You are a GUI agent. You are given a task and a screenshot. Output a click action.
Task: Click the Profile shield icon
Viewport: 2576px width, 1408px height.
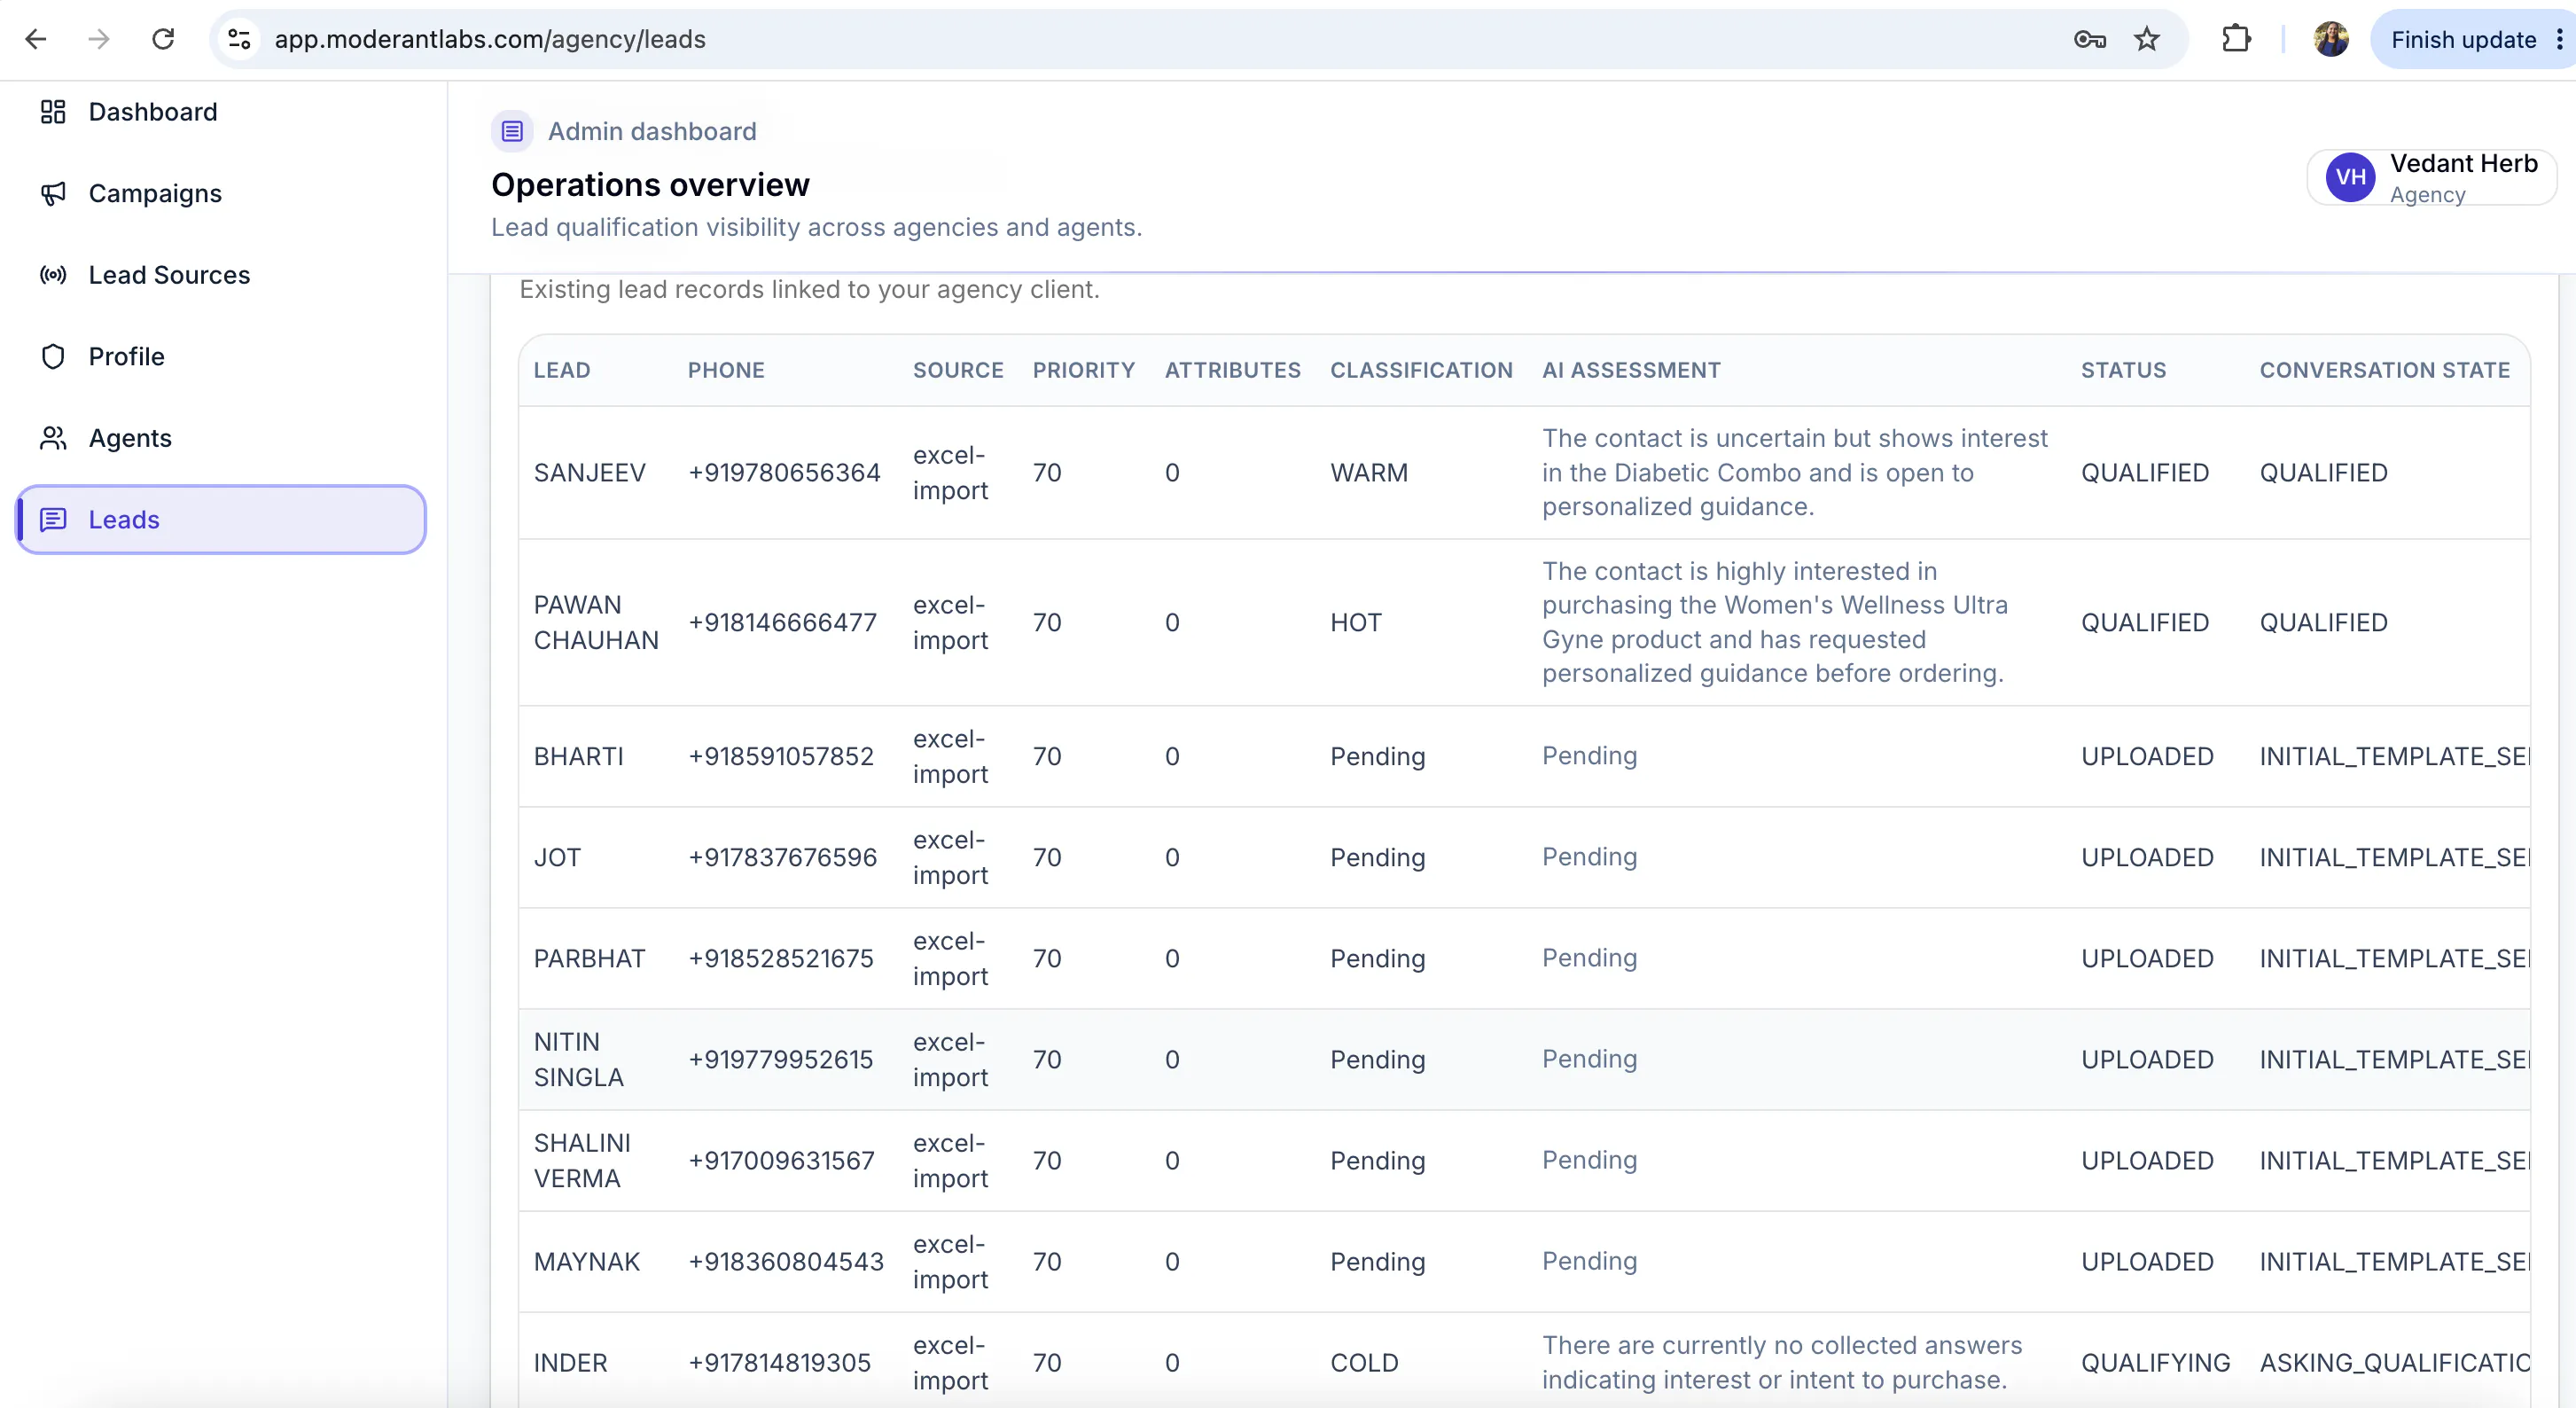point(53,356)
